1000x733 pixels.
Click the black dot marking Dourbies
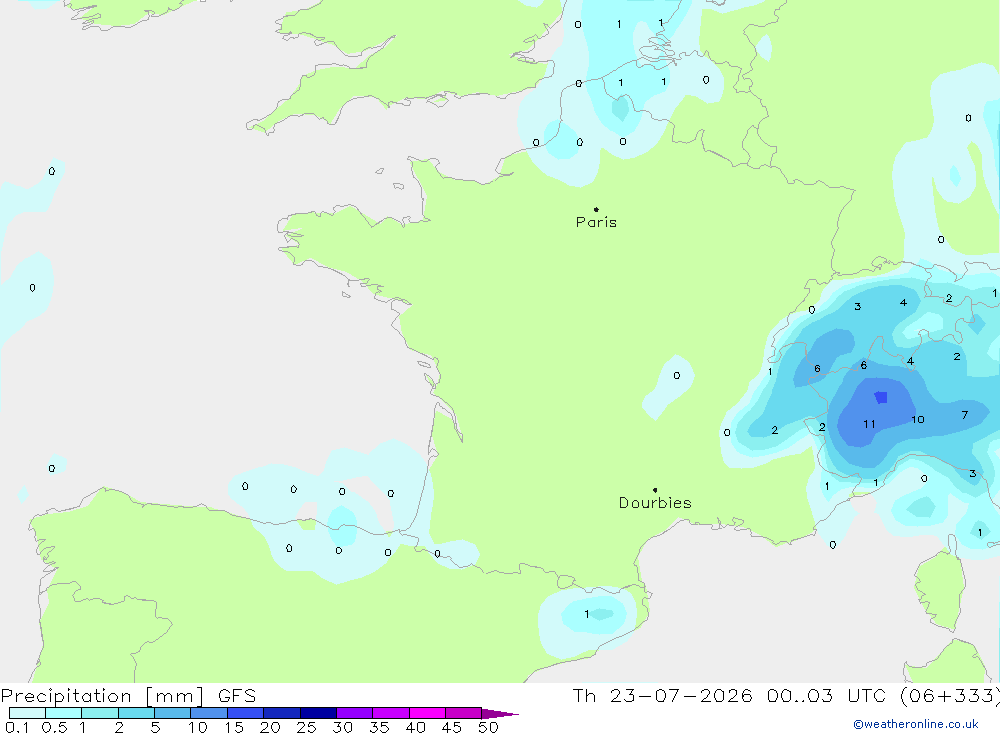coord(655,490)
